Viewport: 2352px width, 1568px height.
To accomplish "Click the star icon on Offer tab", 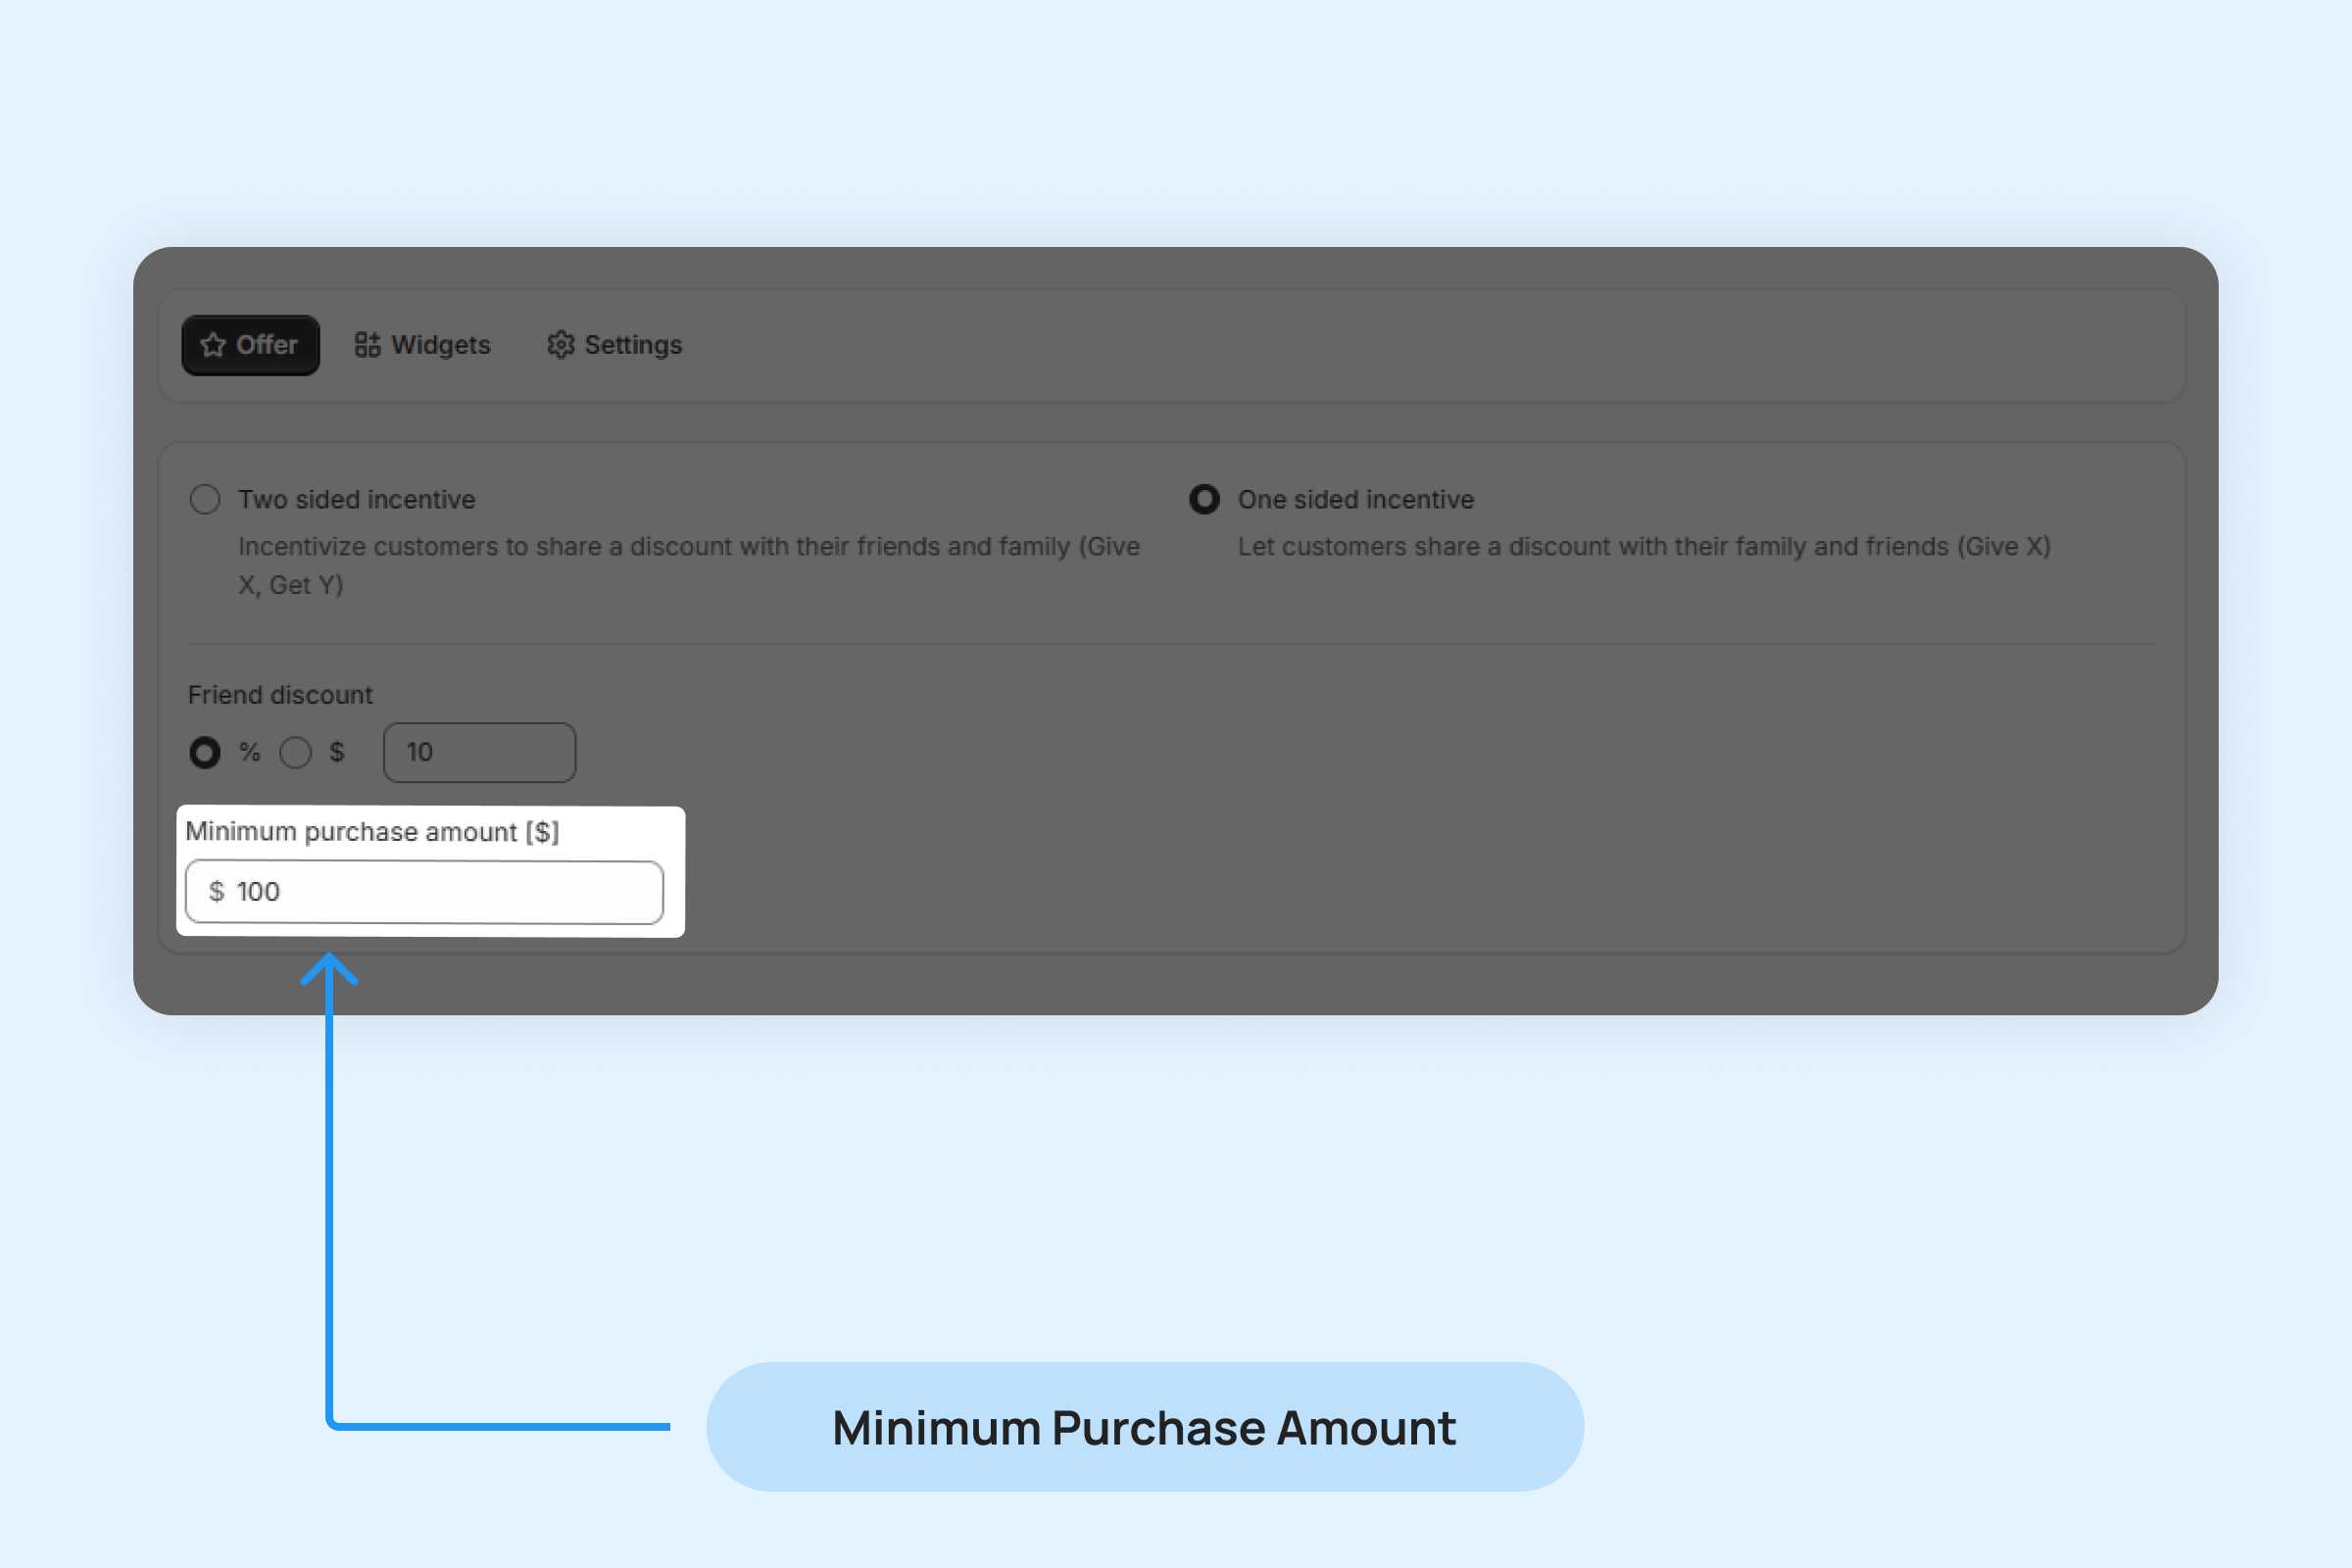I will point(213,345).
